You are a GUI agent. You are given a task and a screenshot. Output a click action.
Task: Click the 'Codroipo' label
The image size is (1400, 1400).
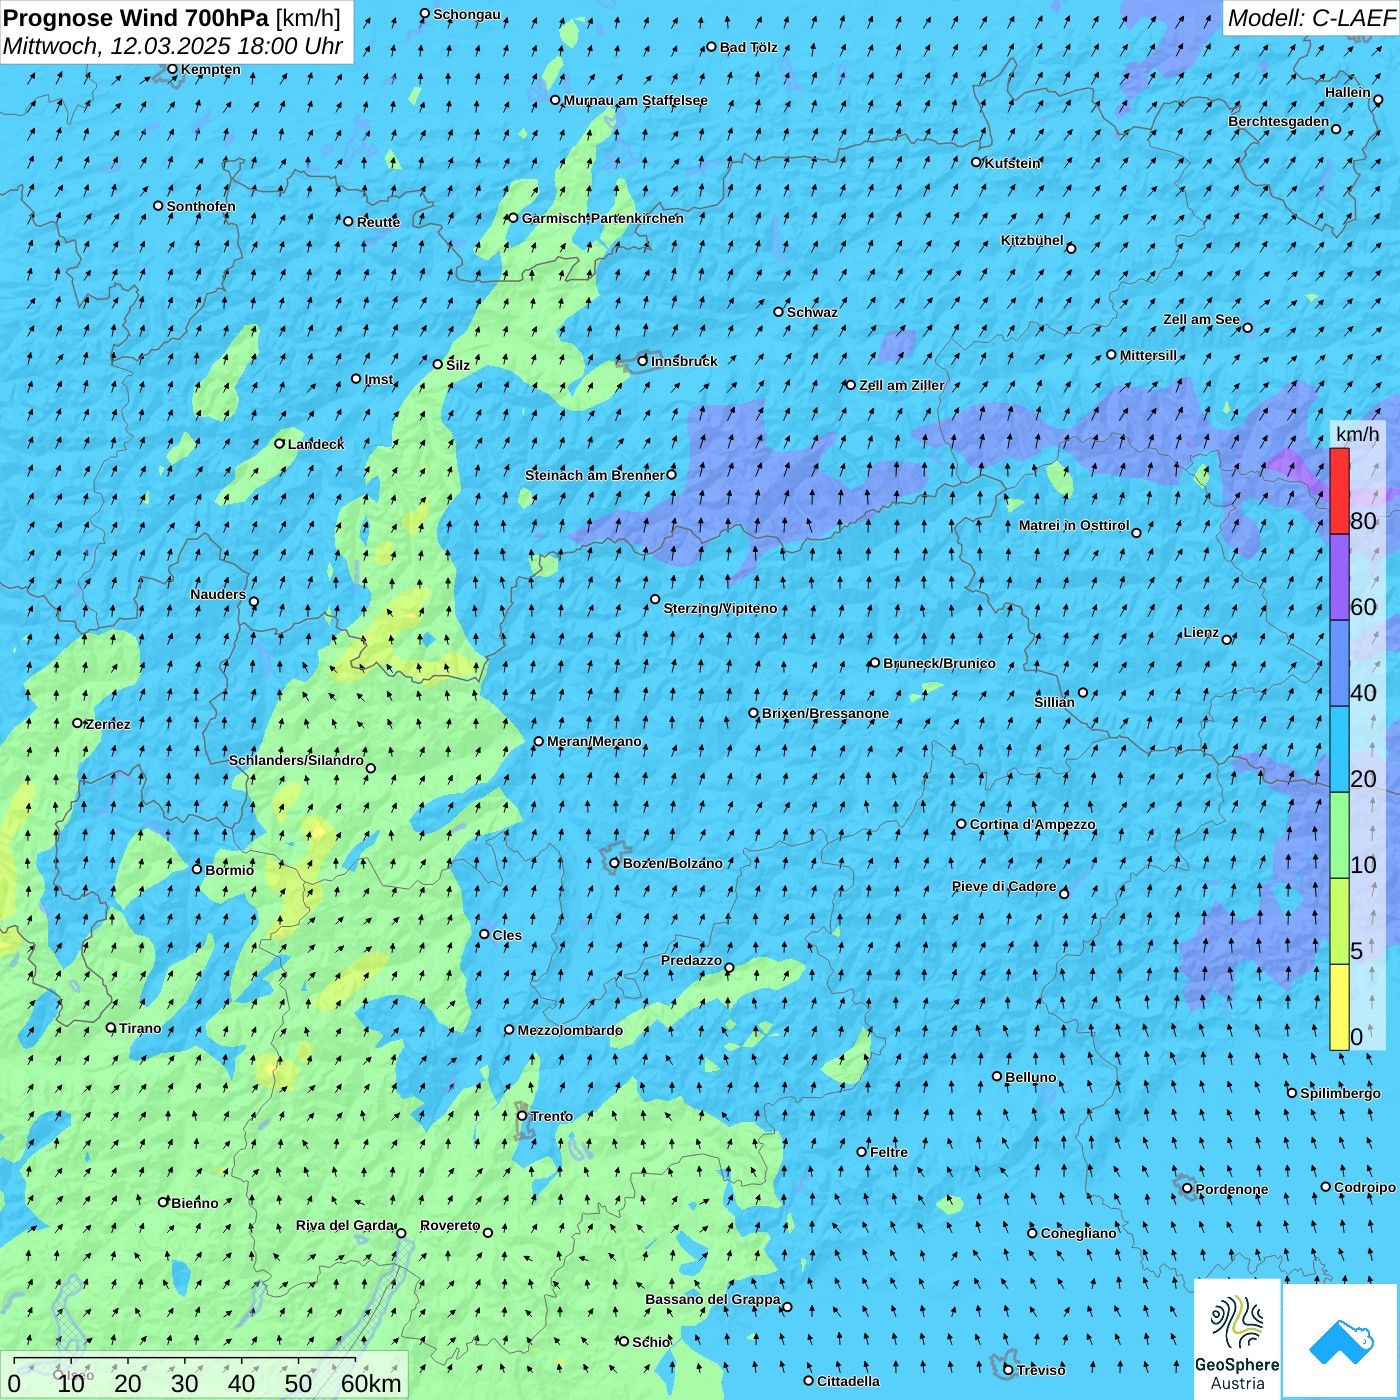pos(1365,1187)
